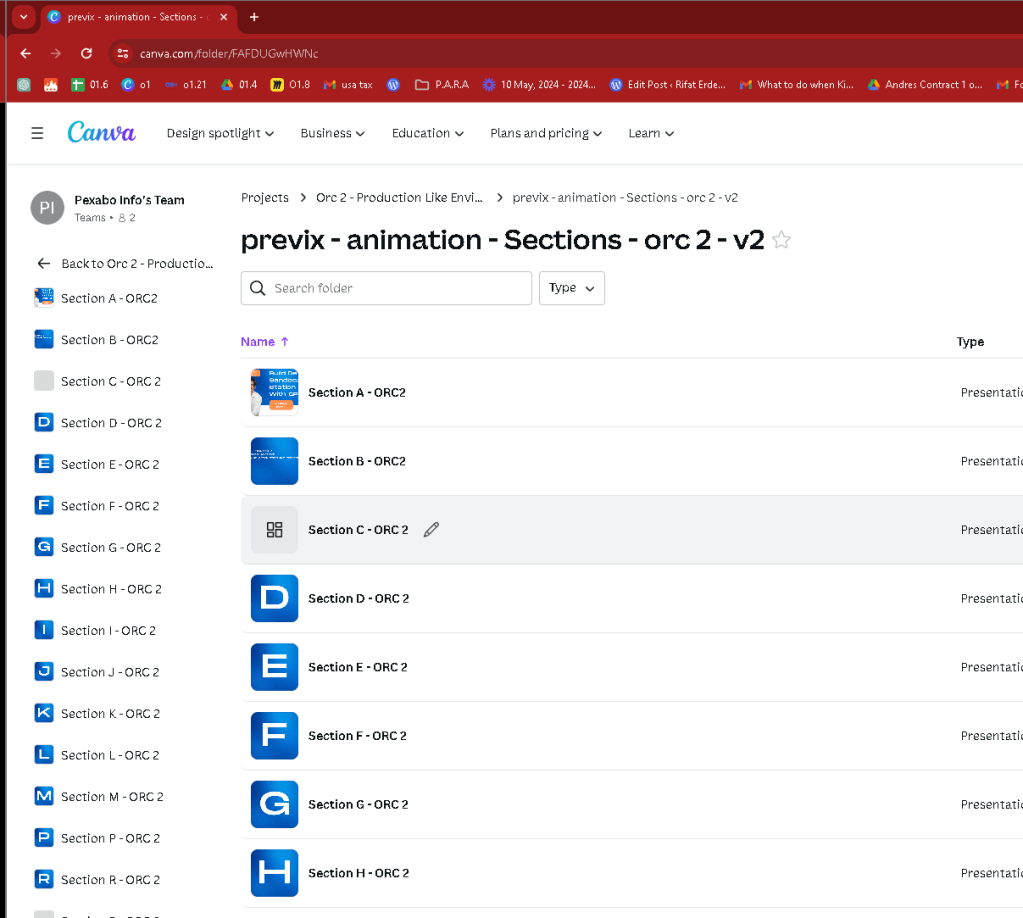The height and width of the screenshot is (918, 1023).
Task: Expand the Learn menu
Action: coord(650,133)
